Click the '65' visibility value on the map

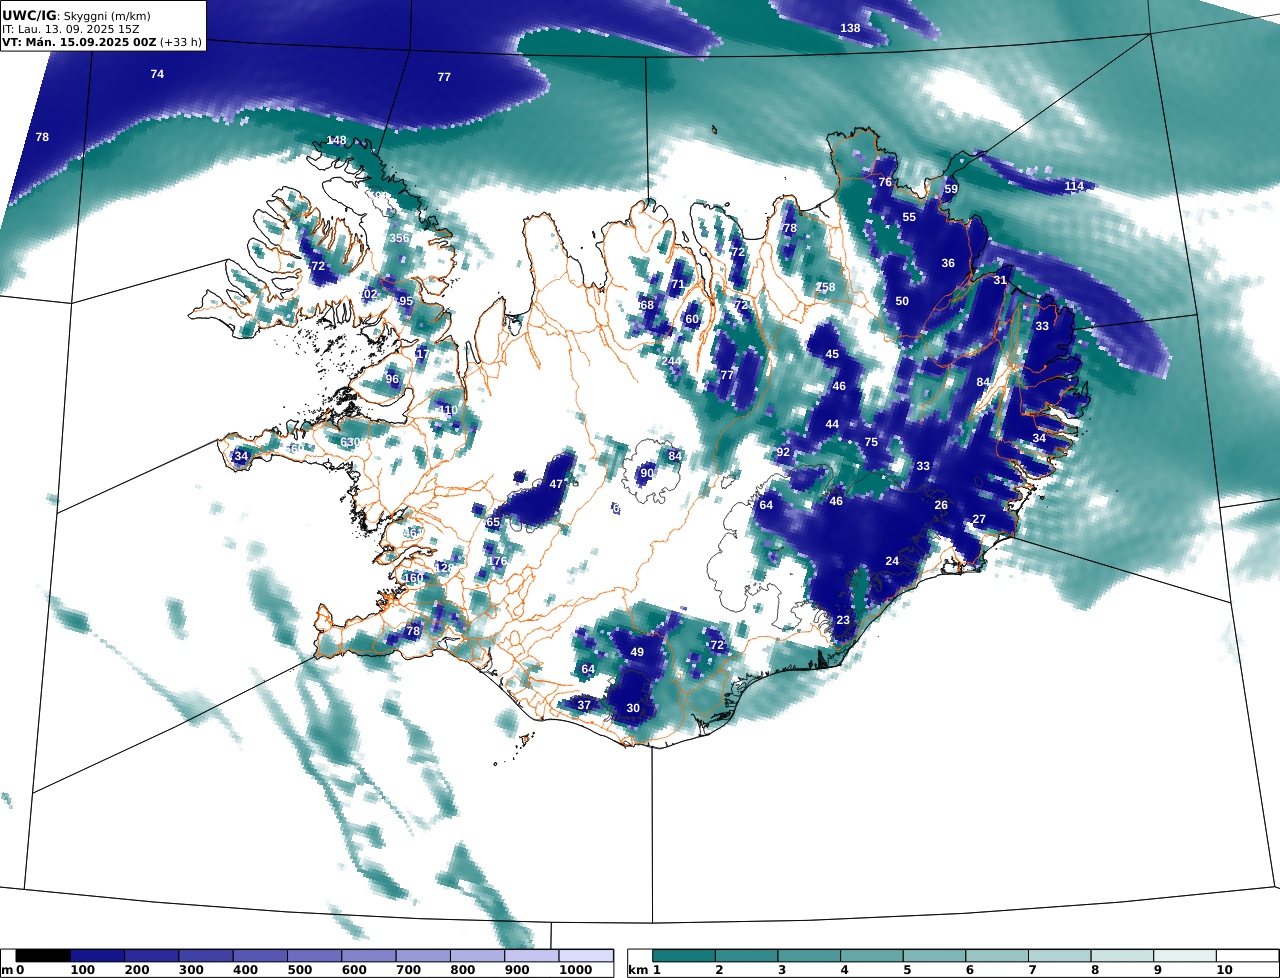coord(493,522)
